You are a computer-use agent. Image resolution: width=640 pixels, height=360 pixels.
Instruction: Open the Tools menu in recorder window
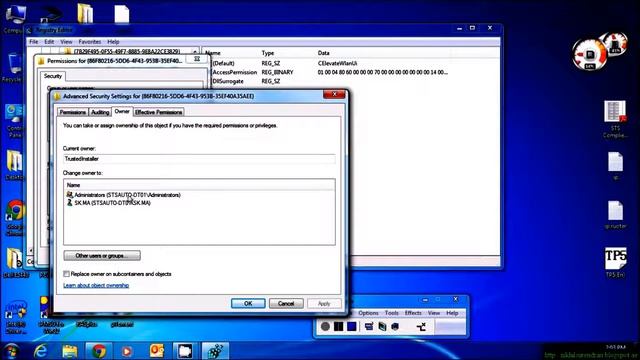click(391, 313)
